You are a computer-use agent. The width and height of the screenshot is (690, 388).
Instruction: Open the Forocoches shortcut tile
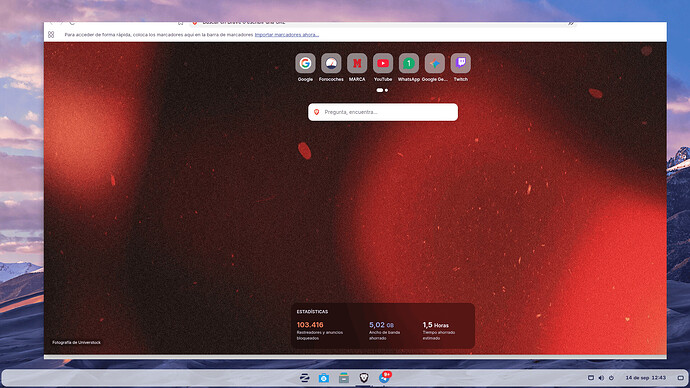click(x=331, y=63)
